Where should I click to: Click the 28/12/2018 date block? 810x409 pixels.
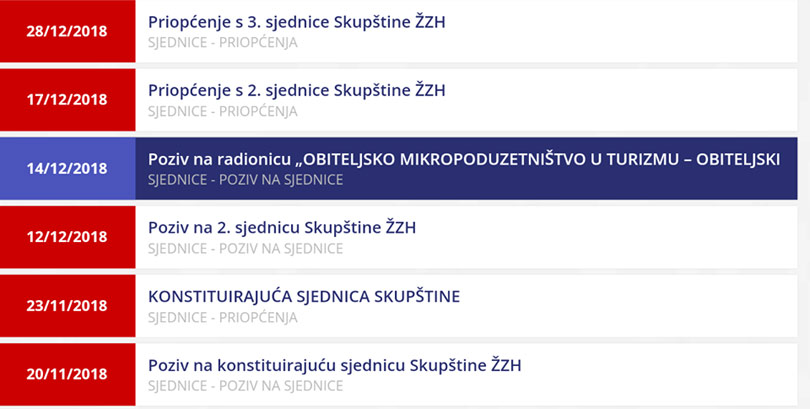coord(68,31)
